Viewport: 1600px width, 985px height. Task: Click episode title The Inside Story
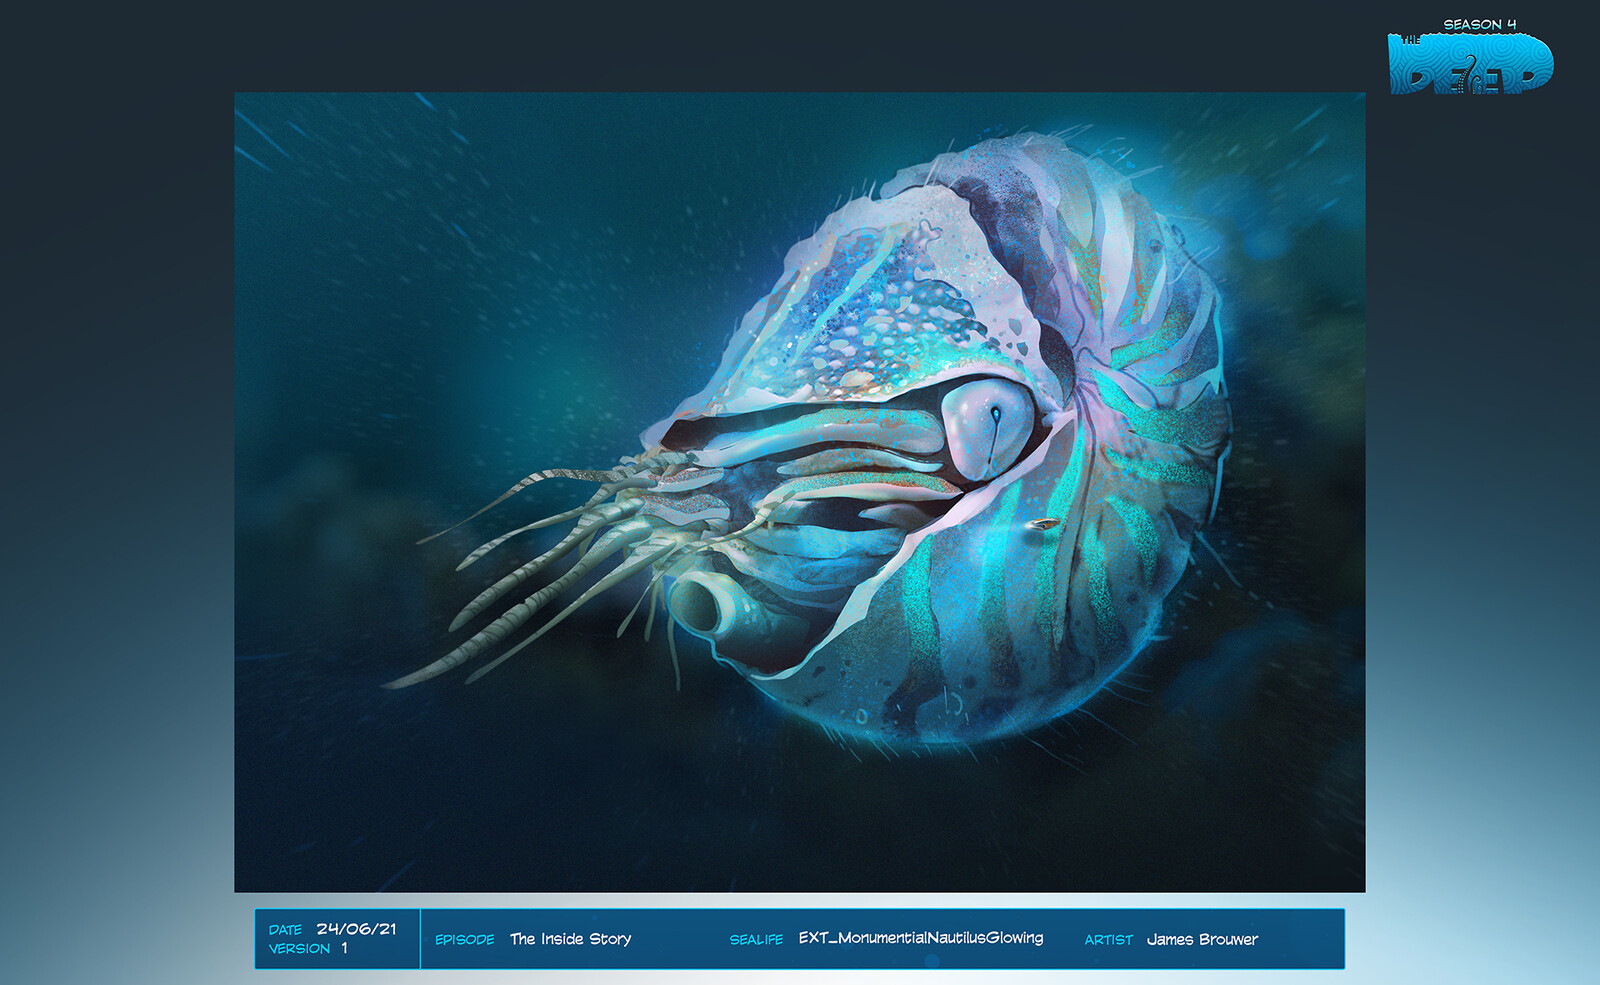point(571,939)
